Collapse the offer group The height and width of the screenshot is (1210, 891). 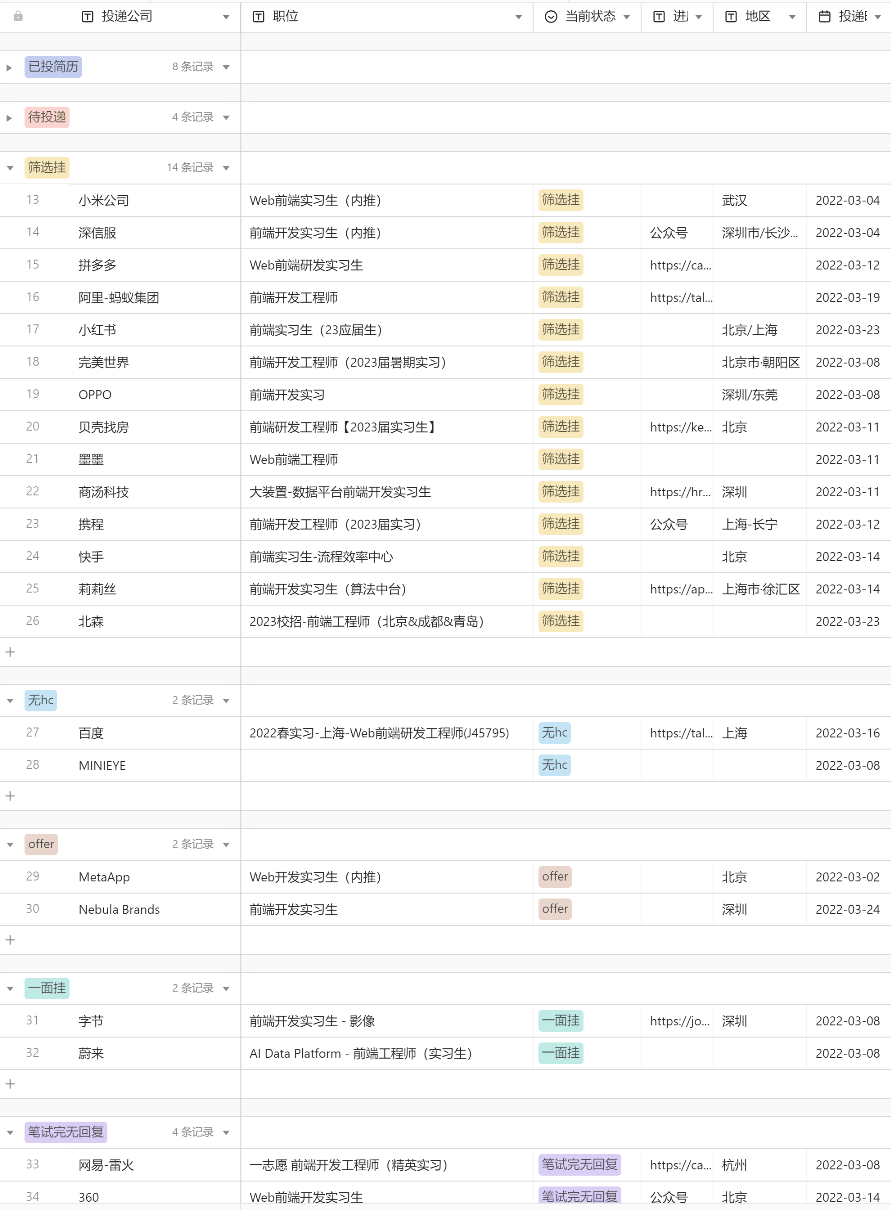[x=10, y=844]
